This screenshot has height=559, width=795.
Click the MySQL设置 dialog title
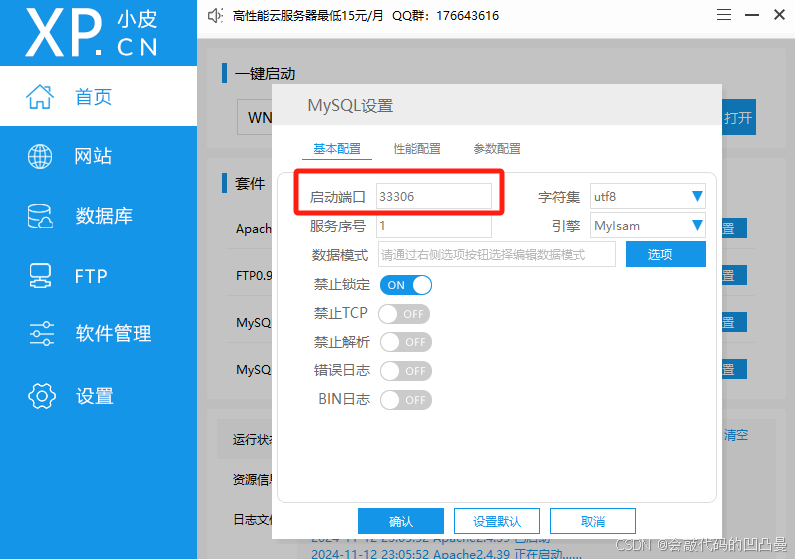point(350,105)
